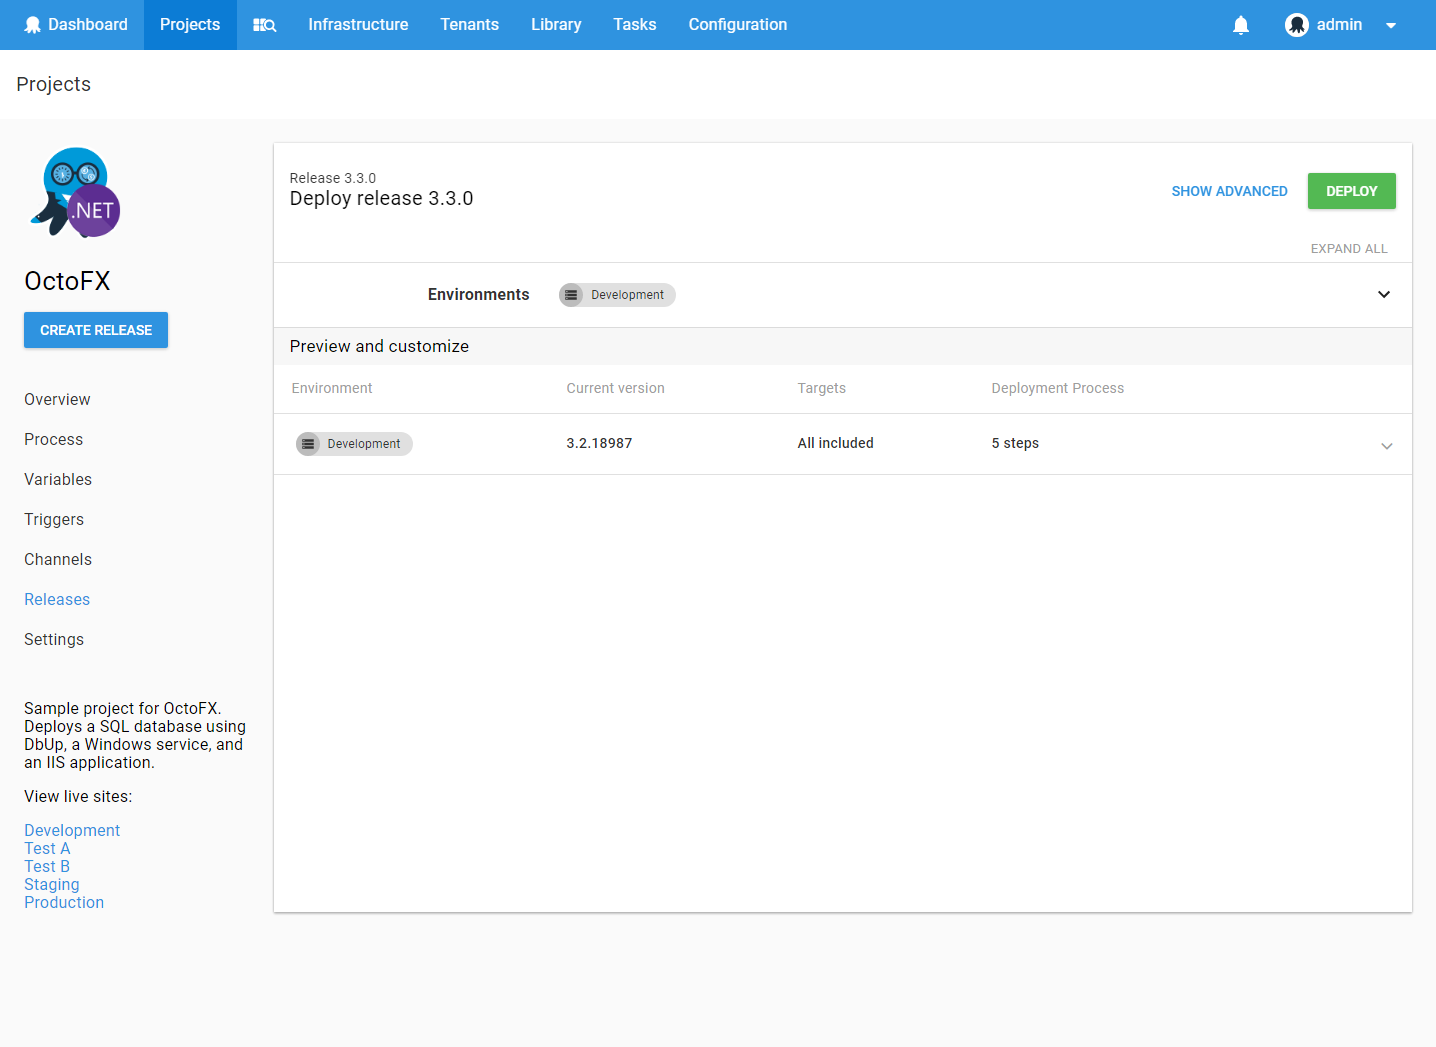
Task: Open the Production live site link
Action: click(64, 902)
